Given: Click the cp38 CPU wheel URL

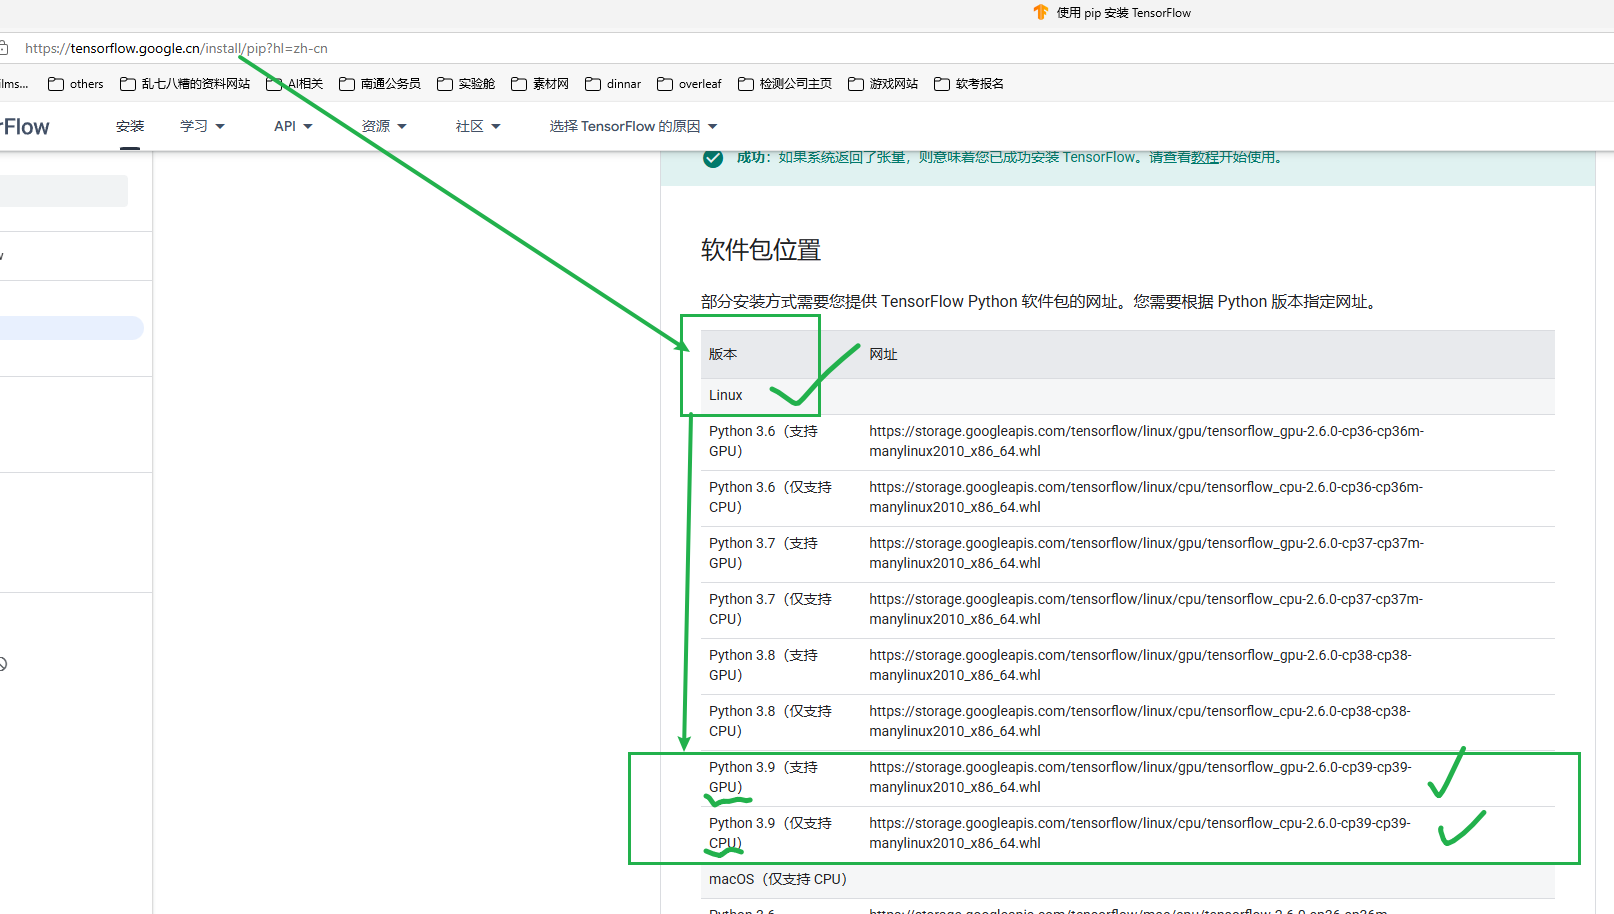Looking at the screenshot, I should click(x=1140, y=721).
